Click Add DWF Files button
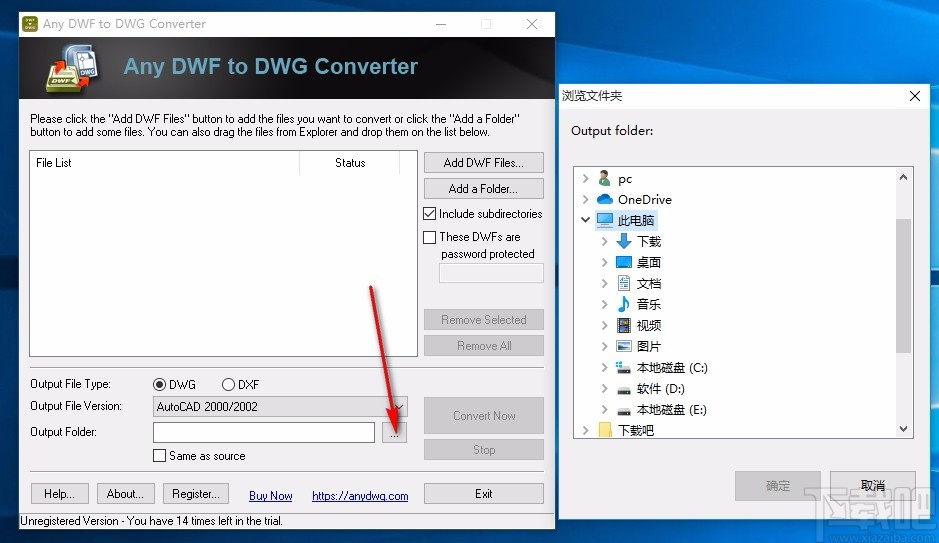939x543 pixels. coord(484,163)
